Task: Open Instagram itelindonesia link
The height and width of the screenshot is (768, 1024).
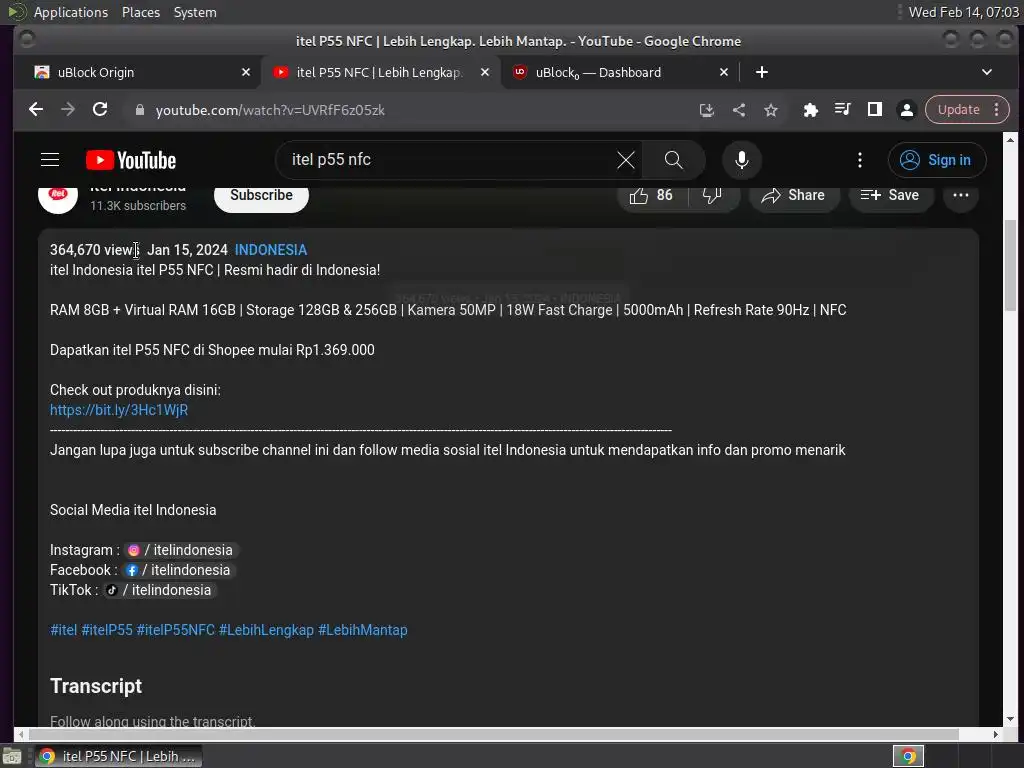Action: click(180, 550)
